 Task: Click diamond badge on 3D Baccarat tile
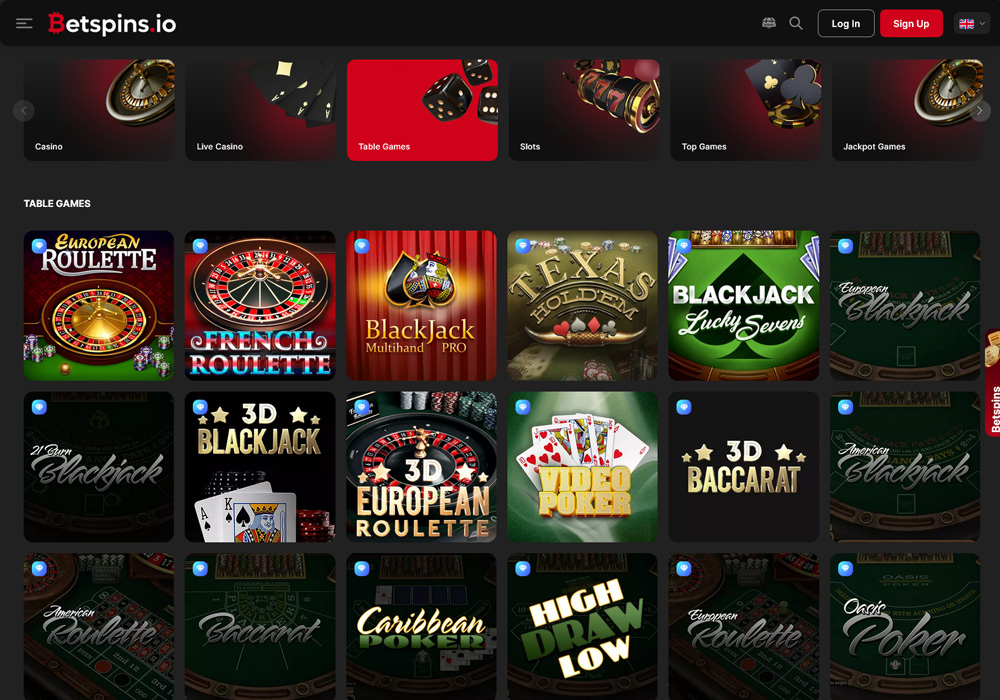684,407
